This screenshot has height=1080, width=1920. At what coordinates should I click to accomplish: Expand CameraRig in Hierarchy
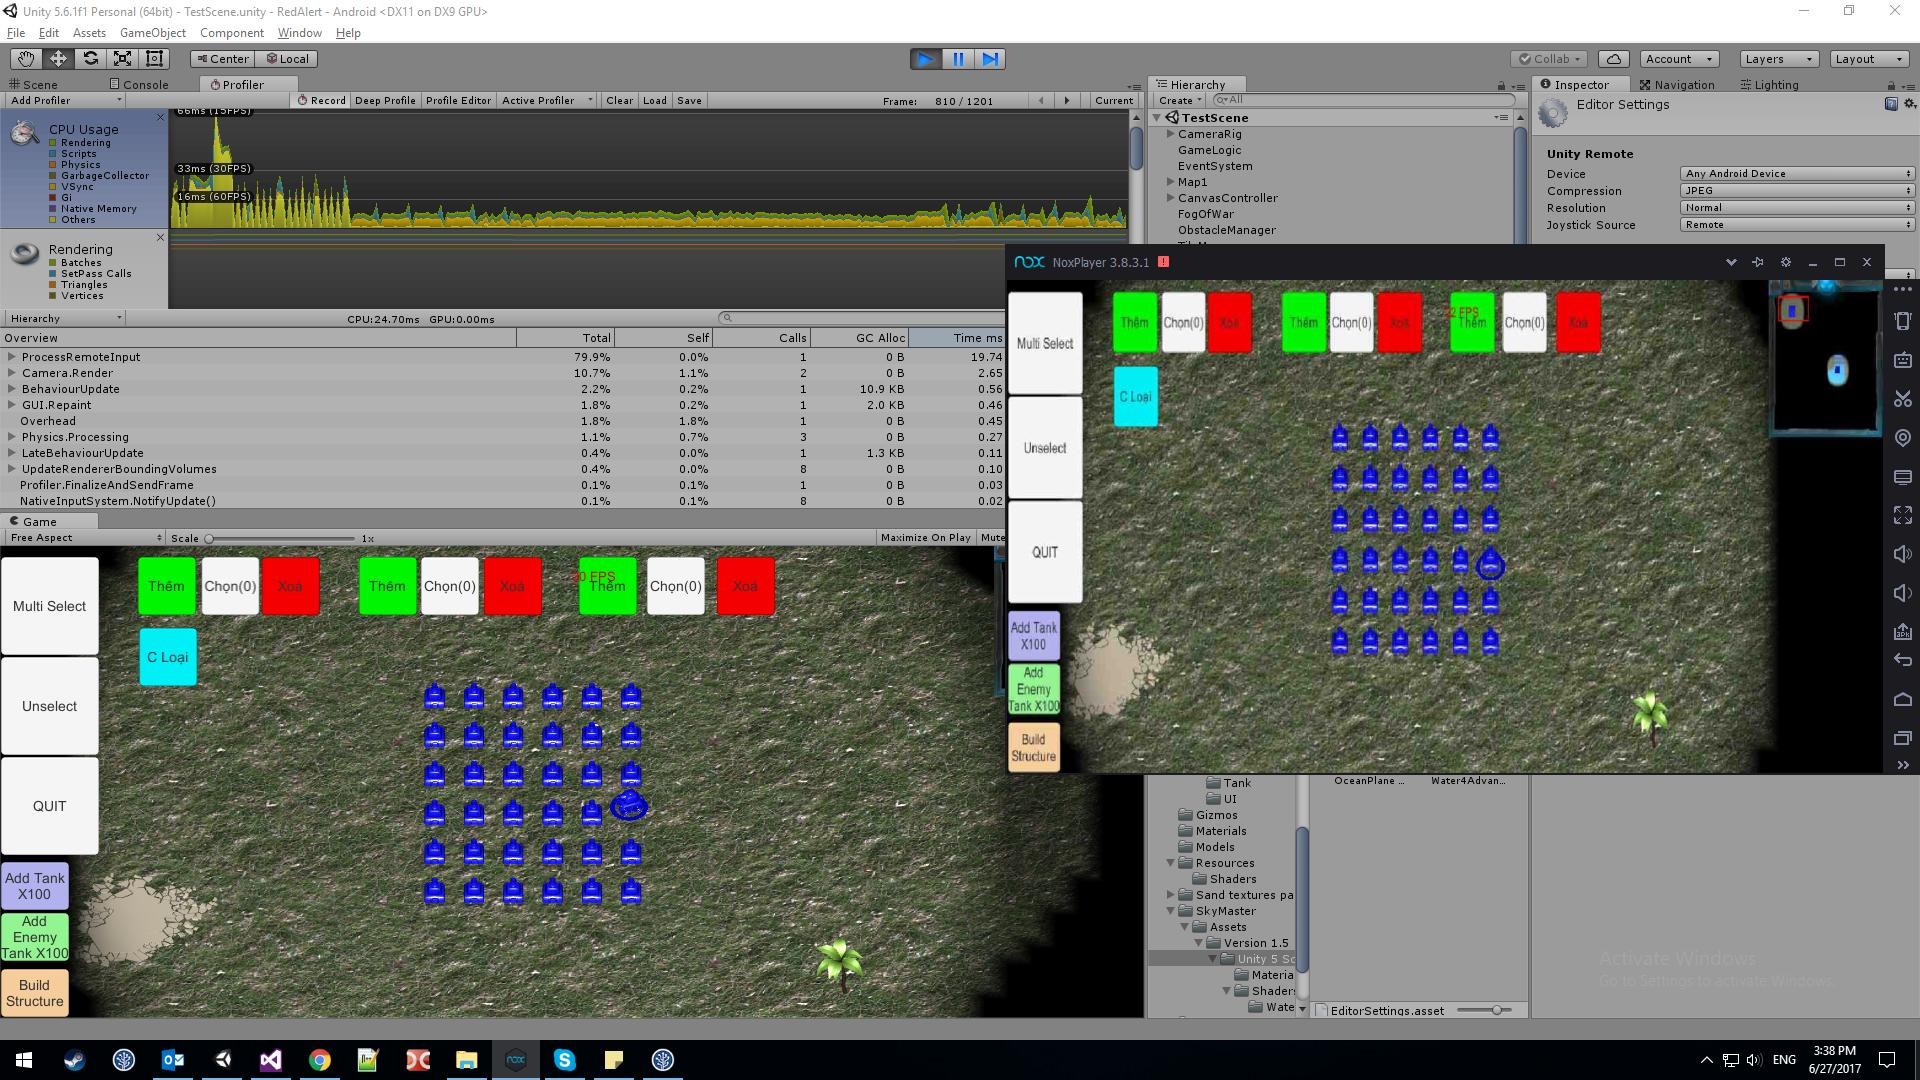pos(1170,134)
